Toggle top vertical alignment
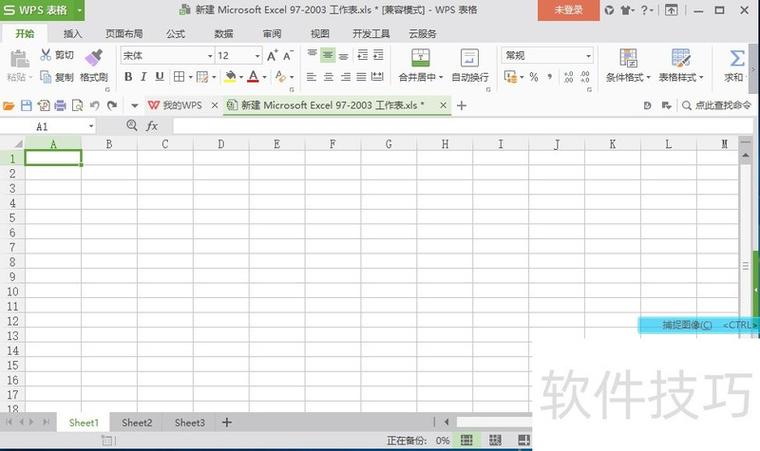 tap(312, 55)
